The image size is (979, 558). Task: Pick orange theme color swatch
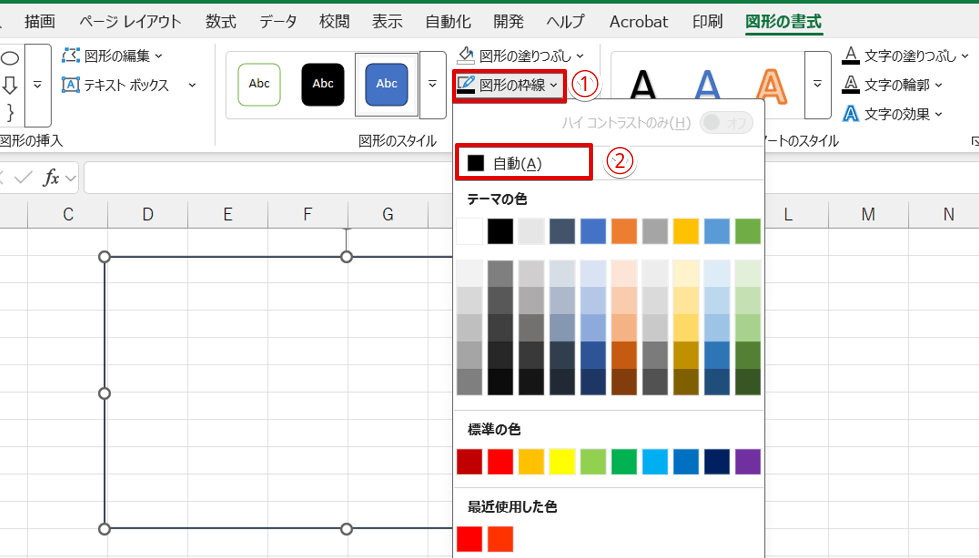pos(624,232)
